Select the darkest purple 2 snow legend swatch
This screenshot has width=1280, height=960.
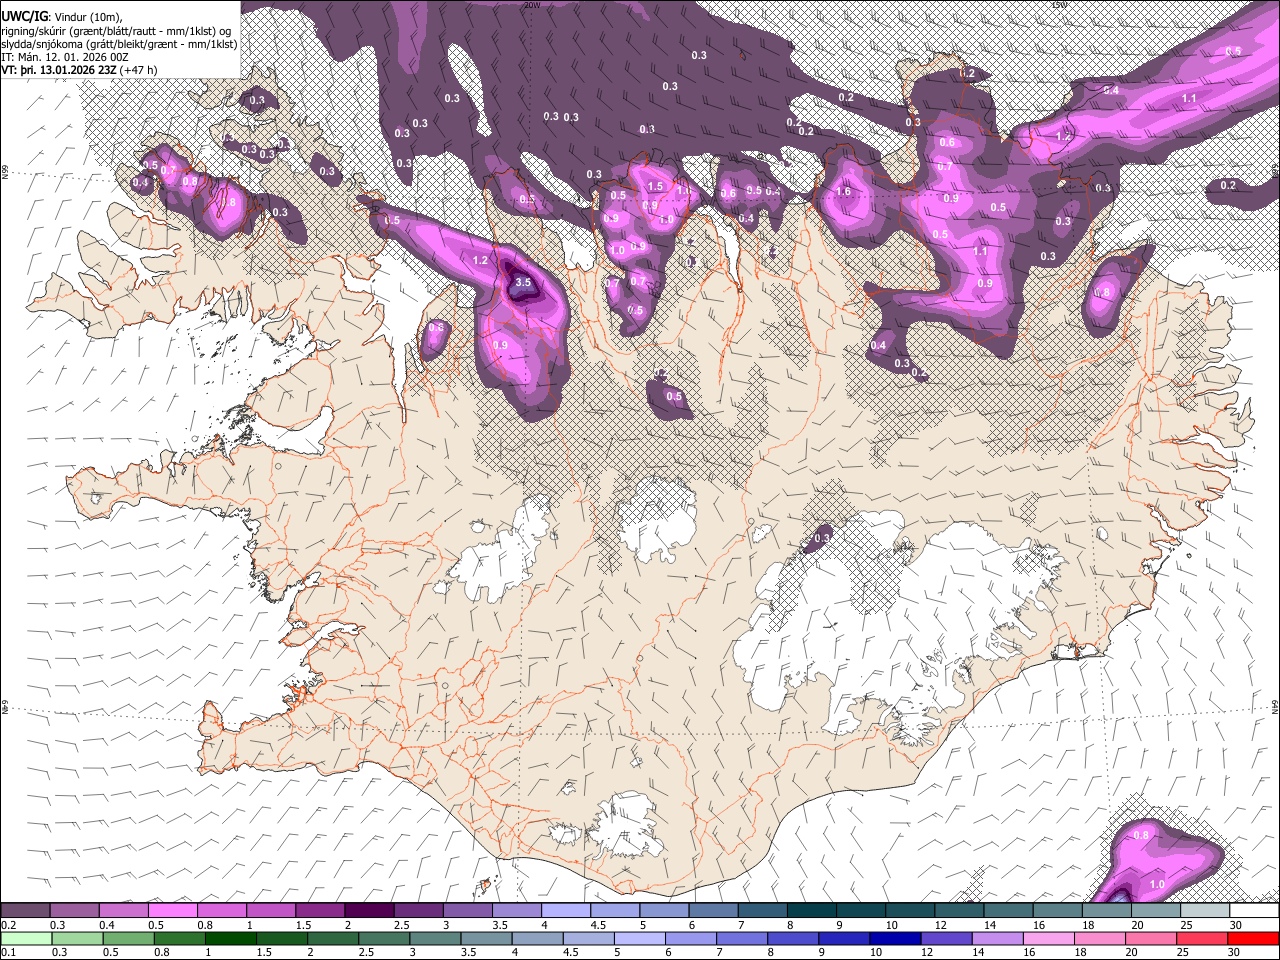pos(368,911)
